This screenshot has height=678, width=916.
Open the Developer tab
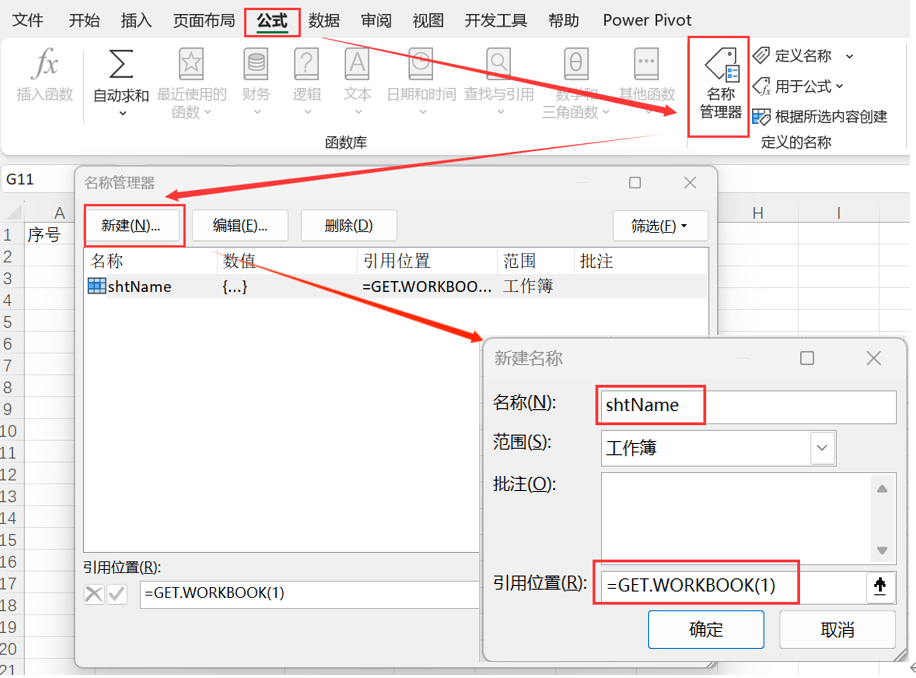tap(496, 20)
